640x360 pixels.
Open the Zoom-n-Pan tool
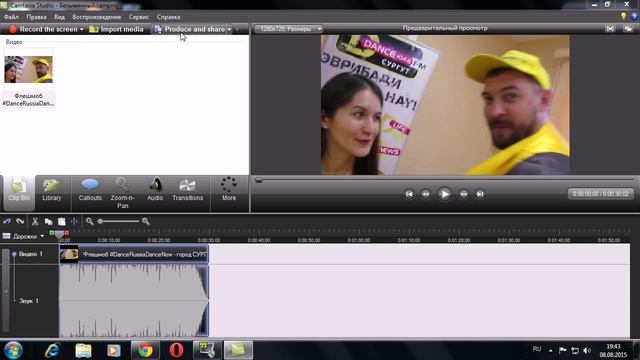click(x=122, y=193)
